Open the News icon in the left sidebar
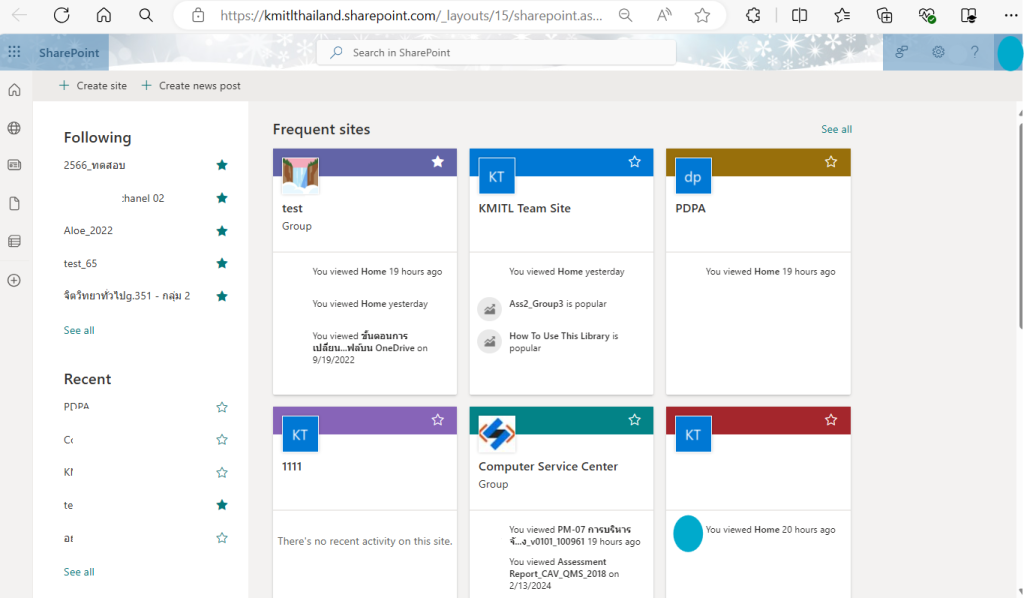1024x598 pixels. 13,164
